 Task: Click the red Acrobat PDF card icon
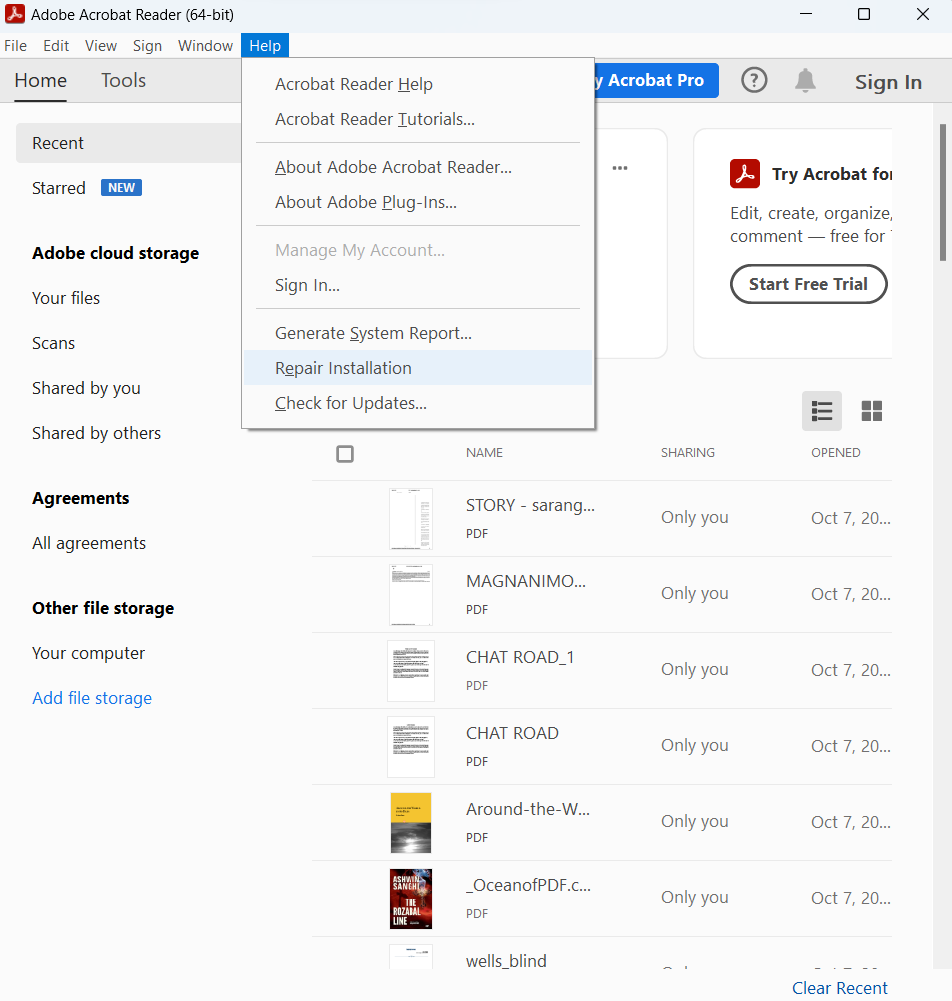click(x=745, y=174)
